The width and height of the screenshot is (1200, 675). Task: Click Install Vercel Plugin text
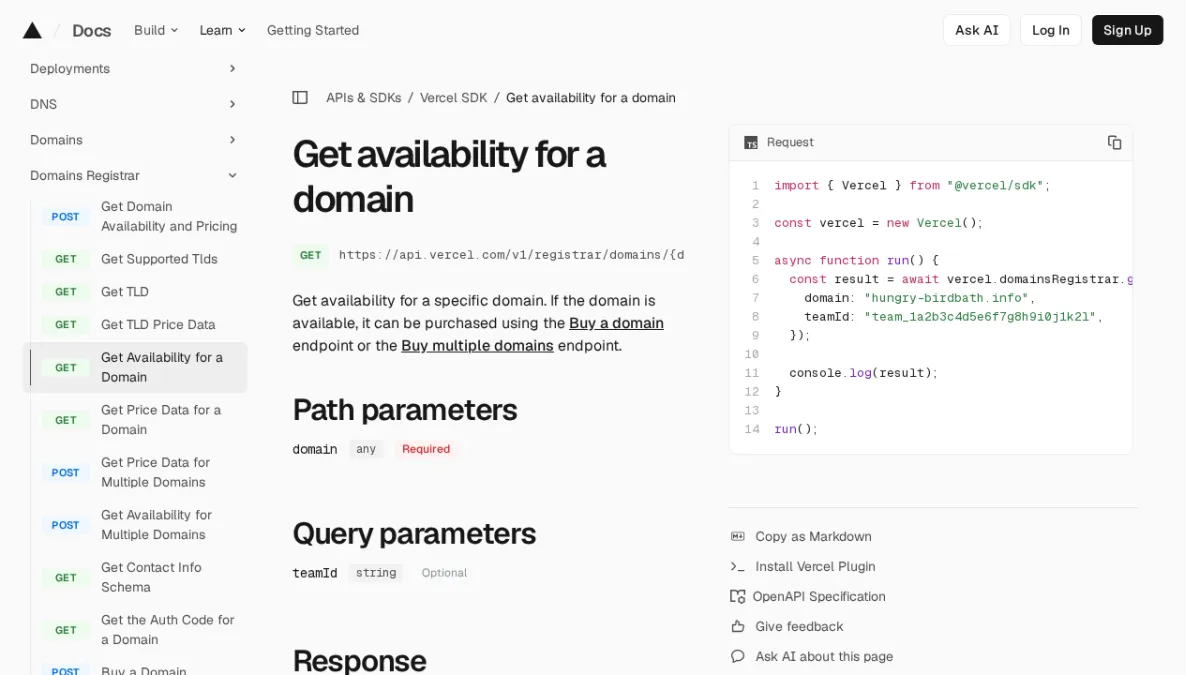coord(815,567)
